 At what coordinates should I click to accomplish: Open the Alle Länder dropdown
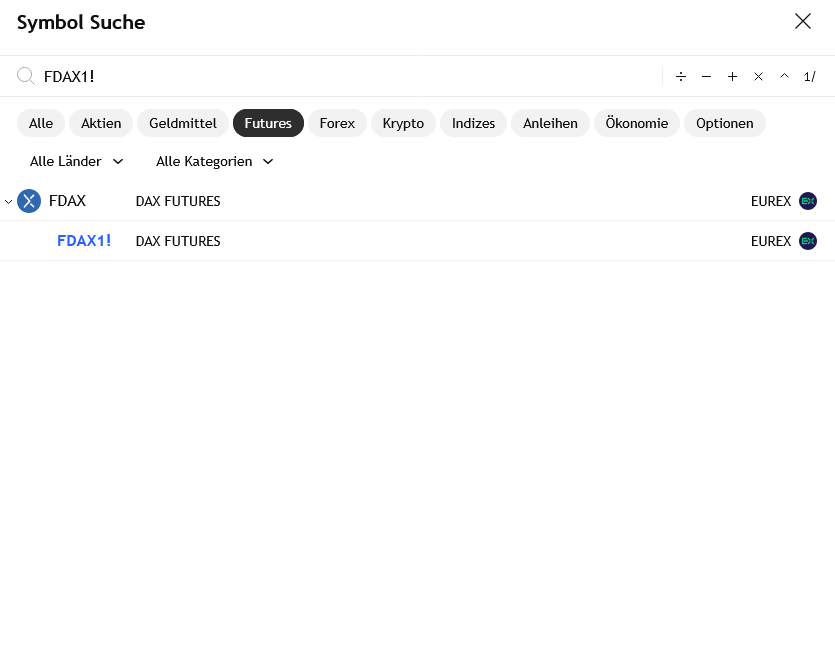click(x=77, y=161)
